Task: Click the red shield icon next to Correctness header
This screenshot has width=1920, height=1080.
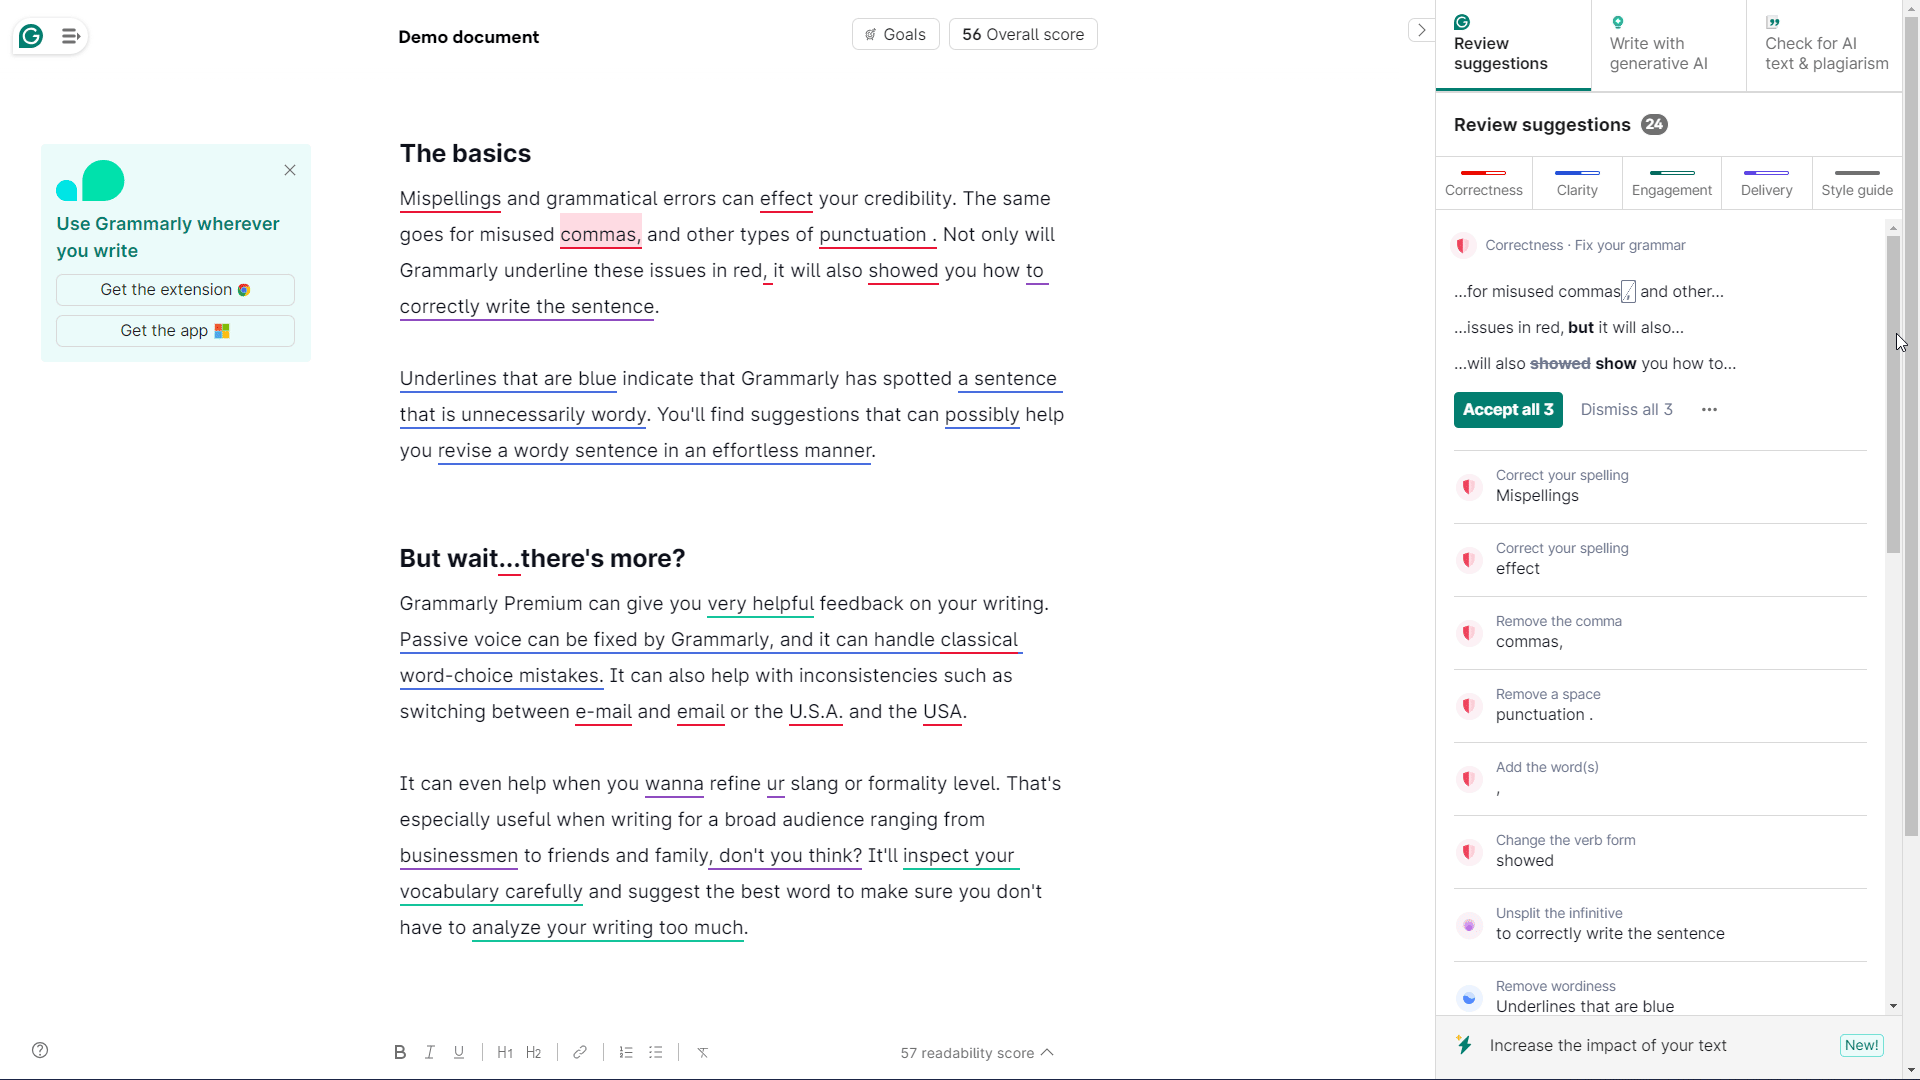Action: (1463, 245)
